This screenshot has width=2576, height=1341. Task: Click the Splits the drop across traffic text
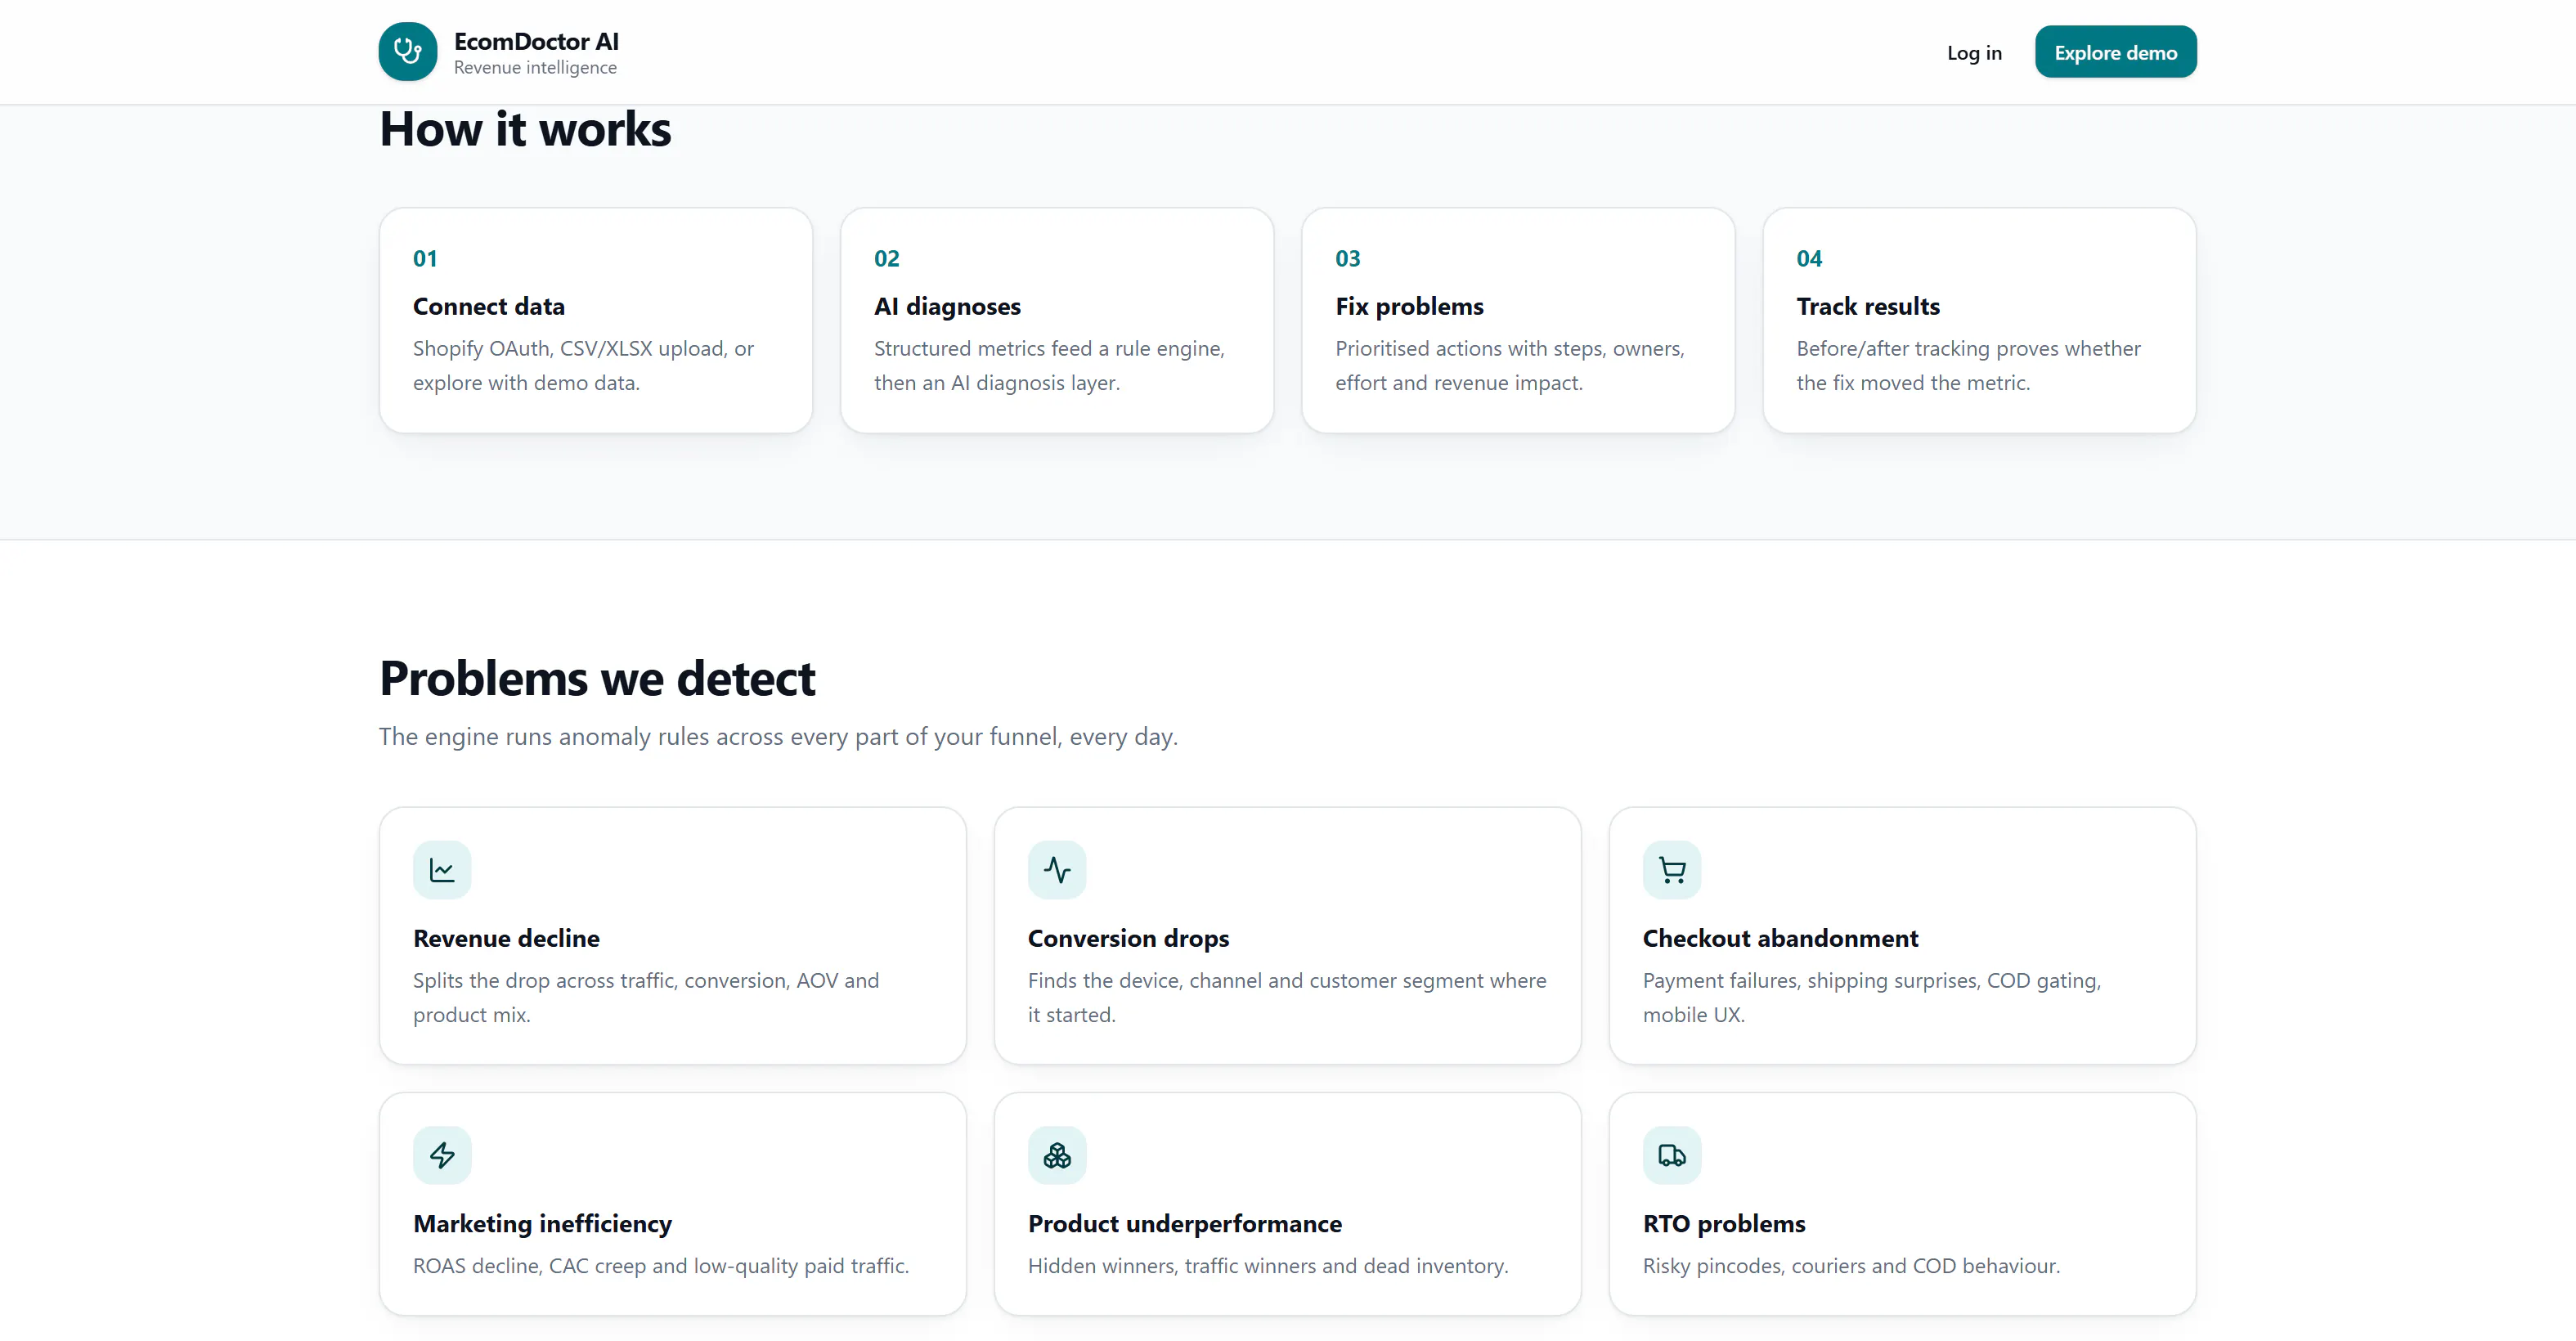coord(645,997)
